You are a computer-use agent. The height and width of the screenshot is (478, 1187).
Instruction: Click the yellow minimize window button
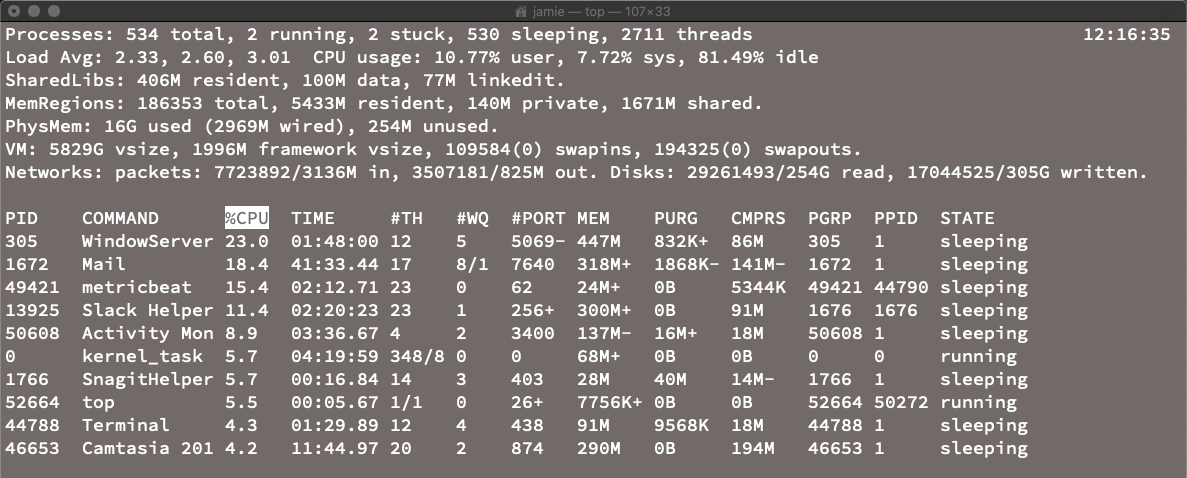click(34, 11)
